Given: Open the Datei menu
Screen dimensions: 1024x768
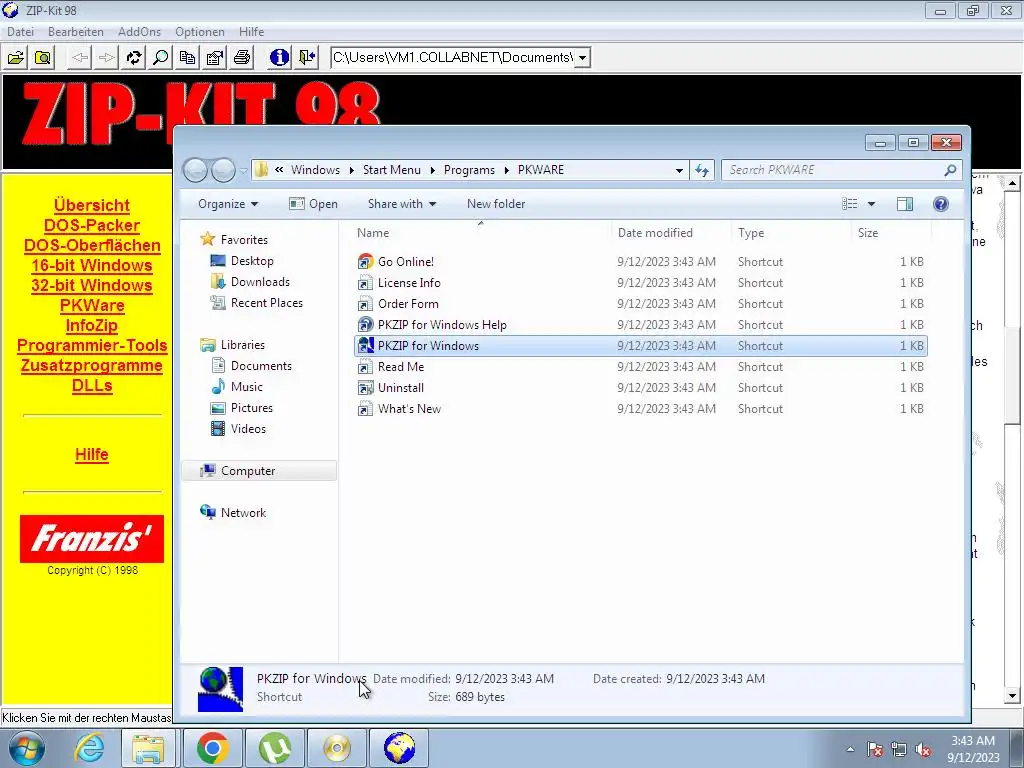Looking at the screenshot, I should click(x=20, y=31).
